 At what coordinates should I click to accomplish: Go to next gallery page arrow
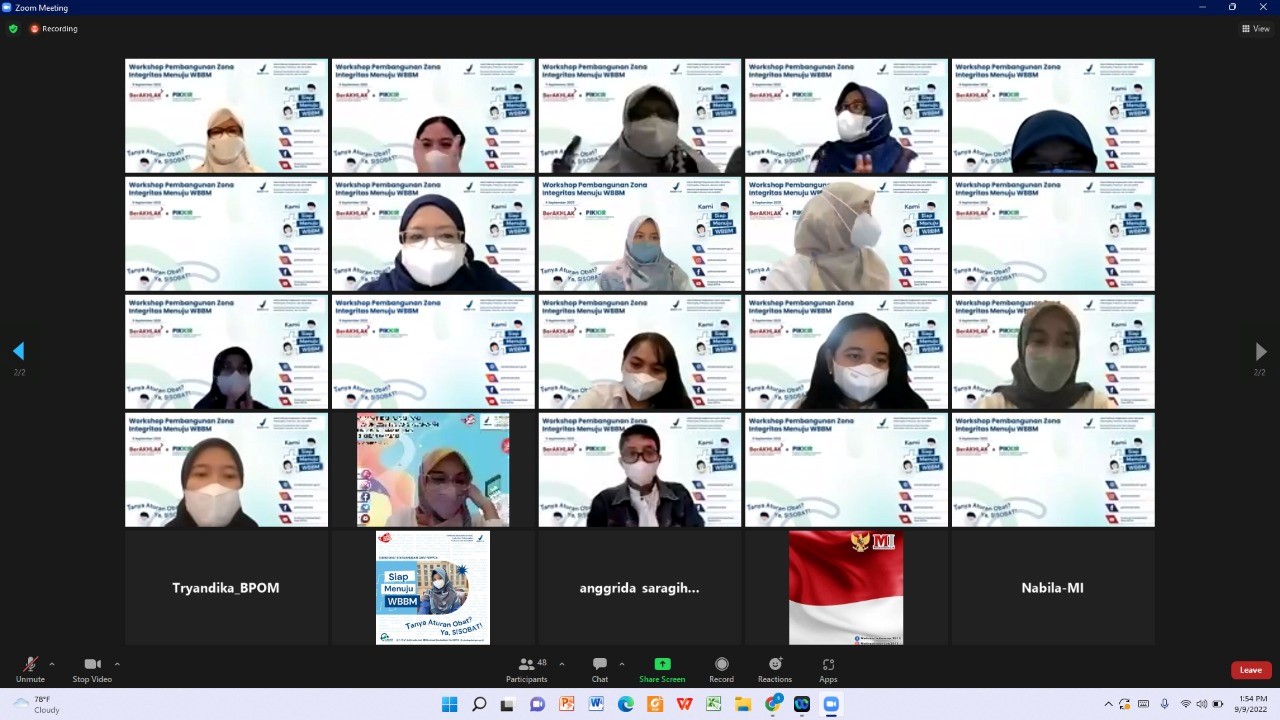point(1260,351)
